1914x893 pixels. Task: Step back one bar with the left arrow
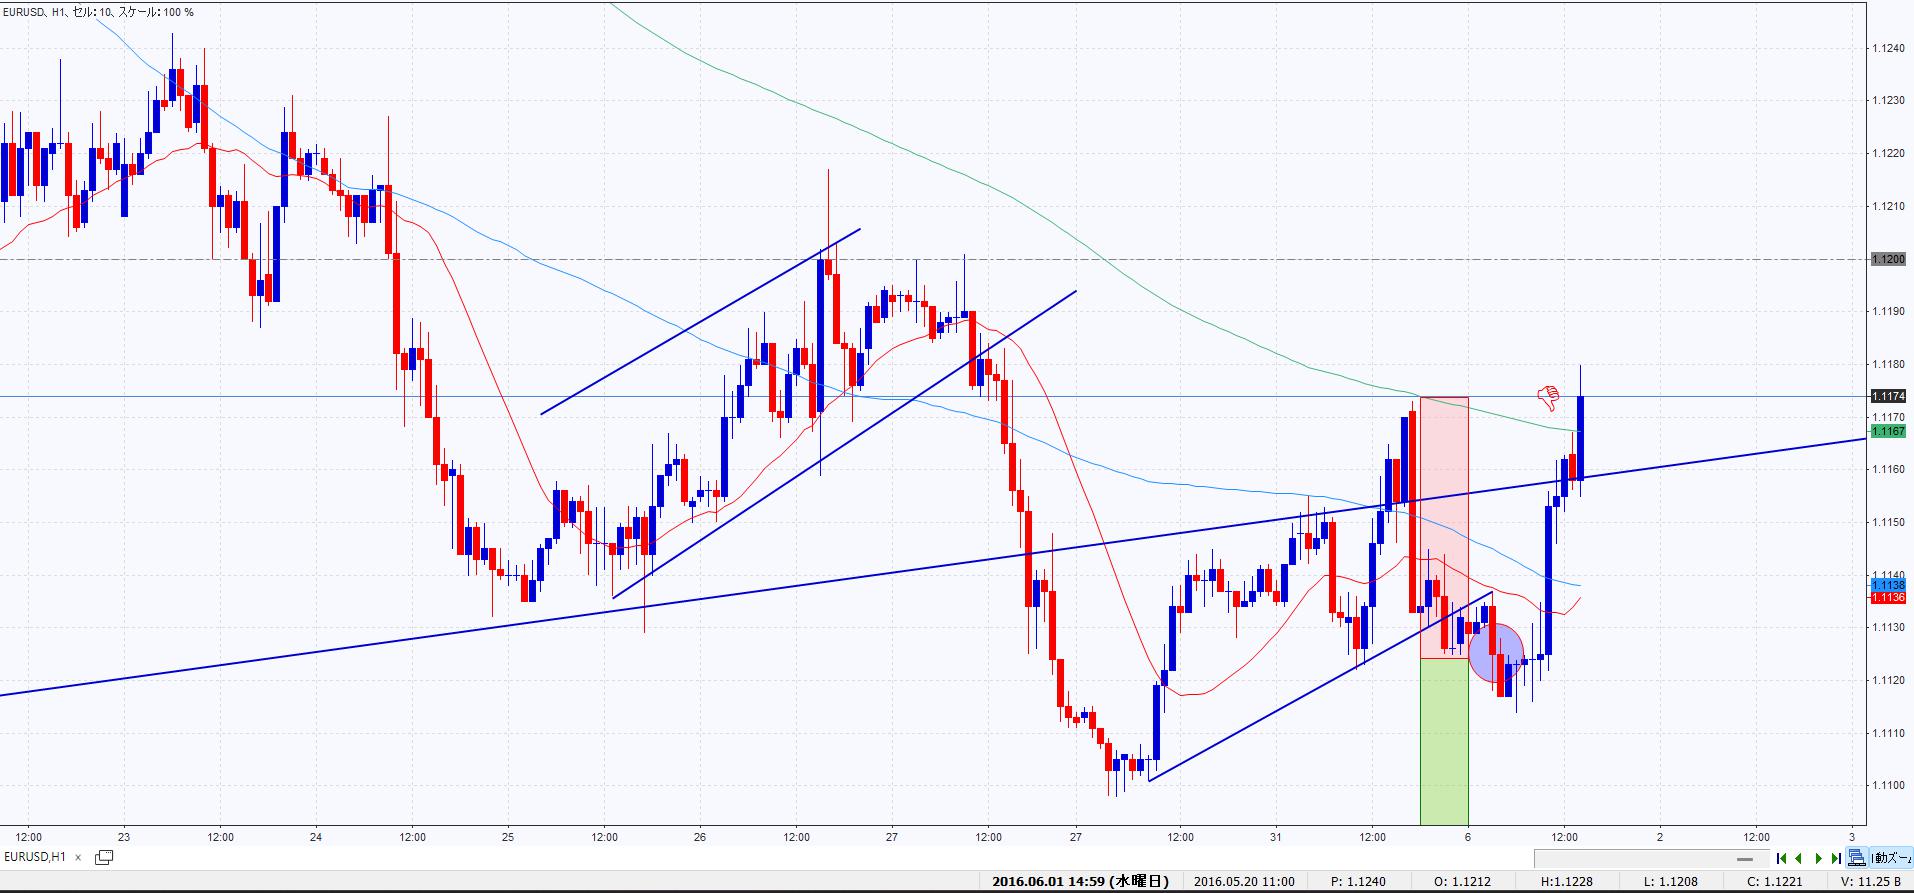tap(1799, 858)
